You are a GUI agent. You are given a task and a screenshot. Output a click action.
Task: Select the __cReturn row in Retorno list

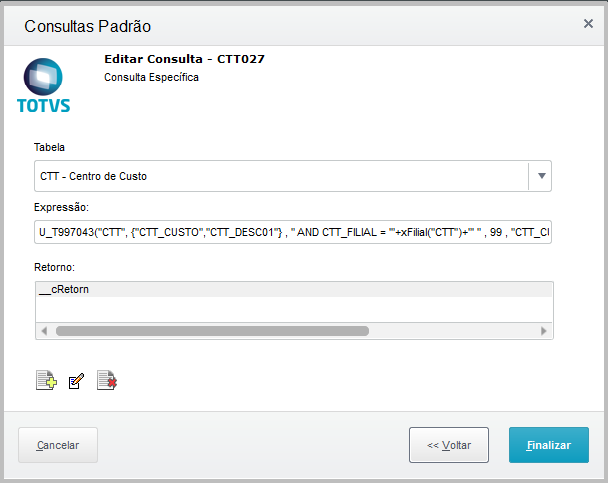coord(293,290)
